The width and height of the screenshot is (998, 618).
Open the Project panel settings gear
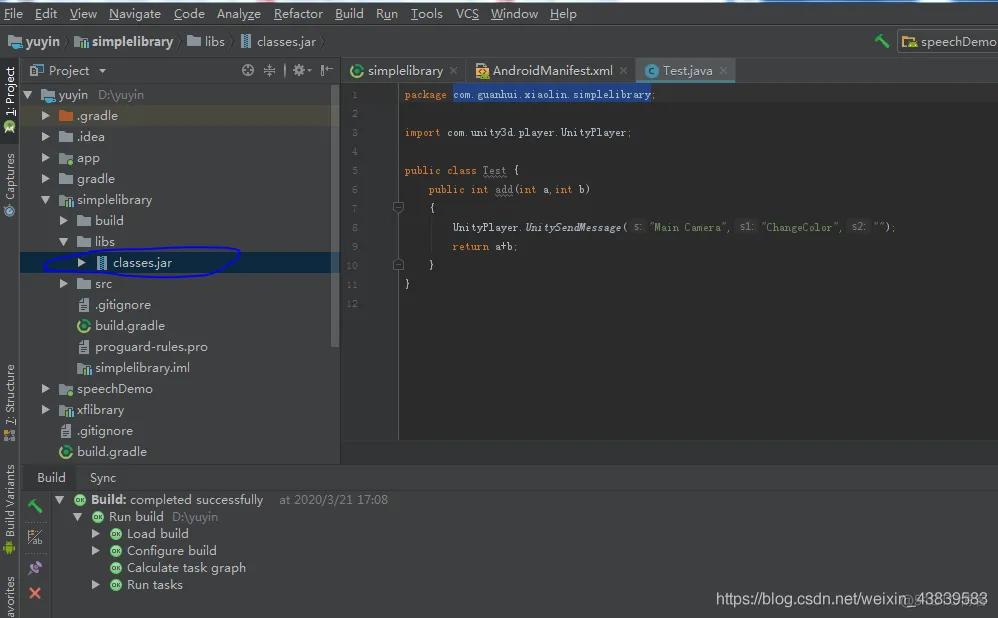pos(300,70)
